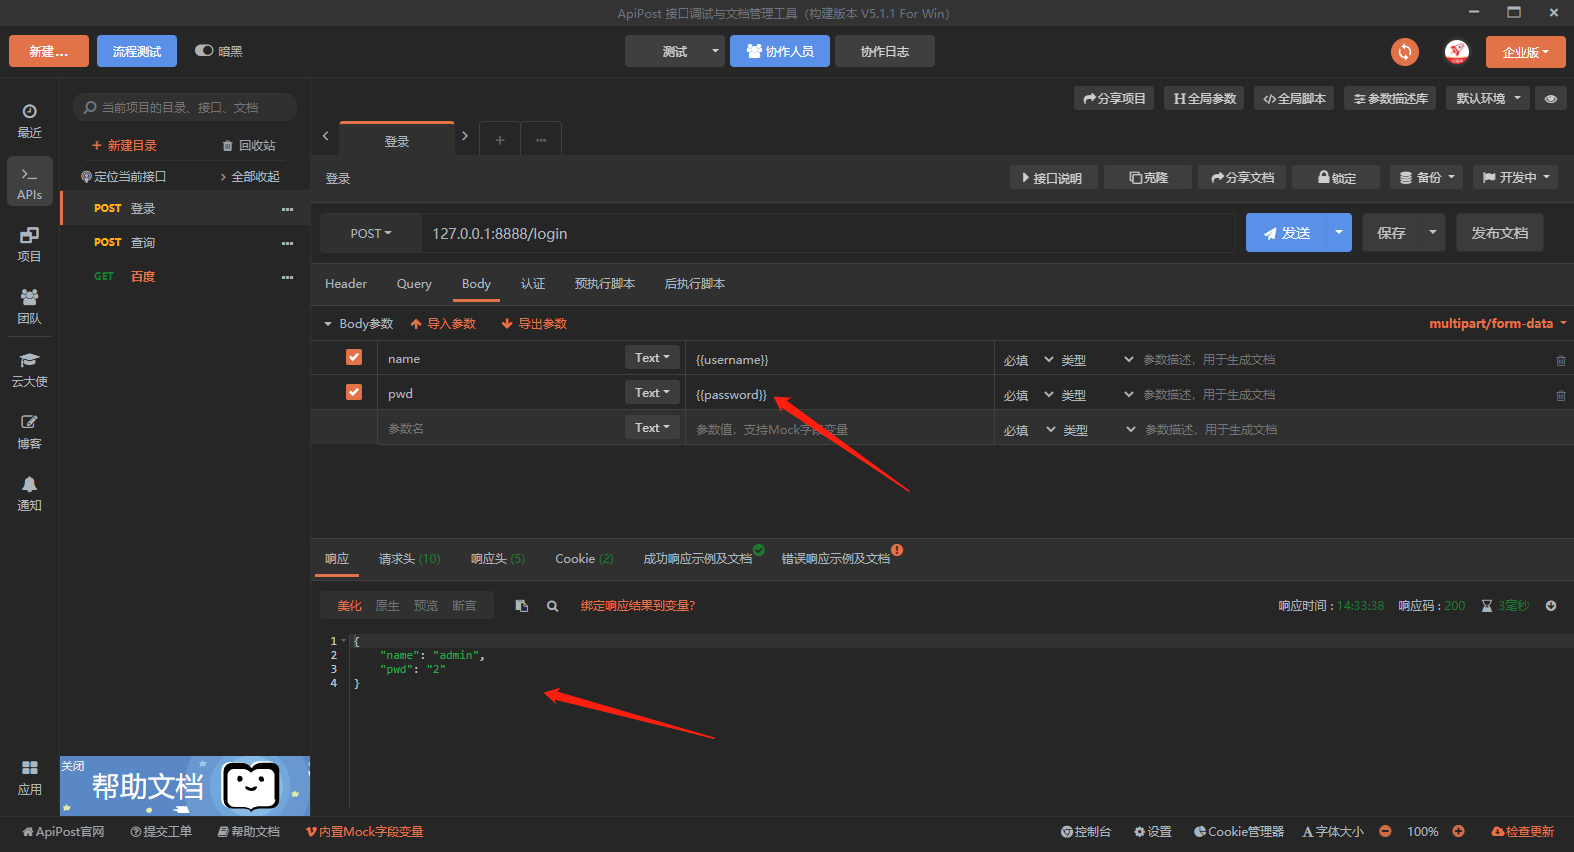
Task: Open the 博客 blog sidebar icon
Action: (x=29, y=431)
